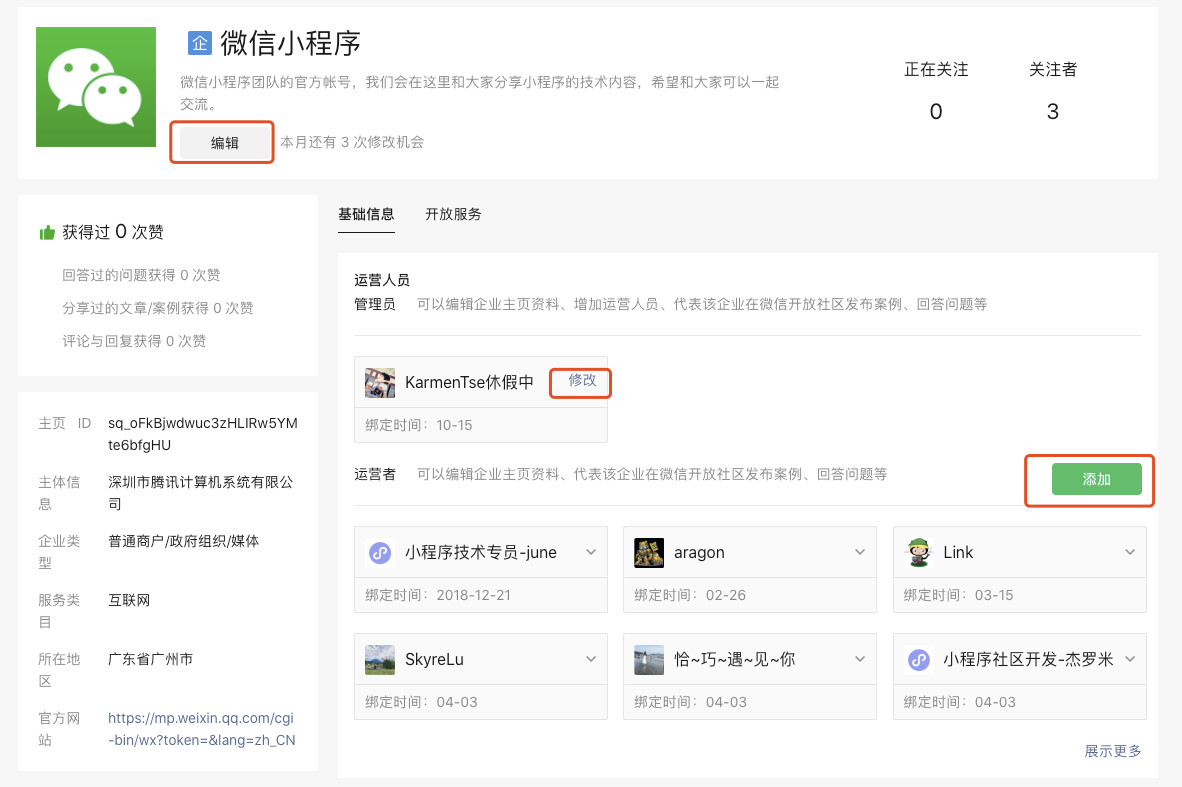The height and width of the screenshot is (787, 1182).
Task: Click the 运营者 role label
Action: (x=375, y=474)
